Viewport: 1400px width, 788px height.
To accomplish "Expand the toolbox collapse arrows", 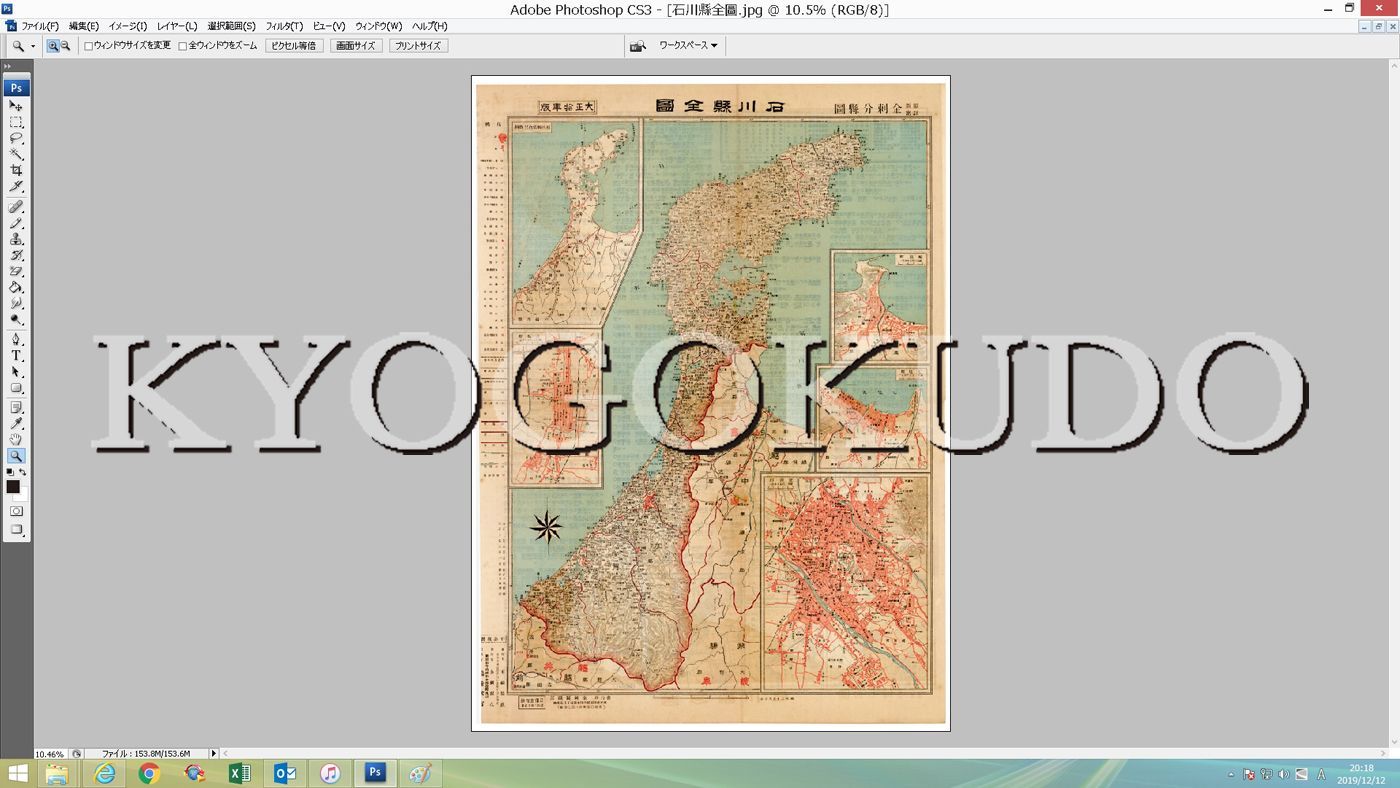I will [x=8, y=67].
